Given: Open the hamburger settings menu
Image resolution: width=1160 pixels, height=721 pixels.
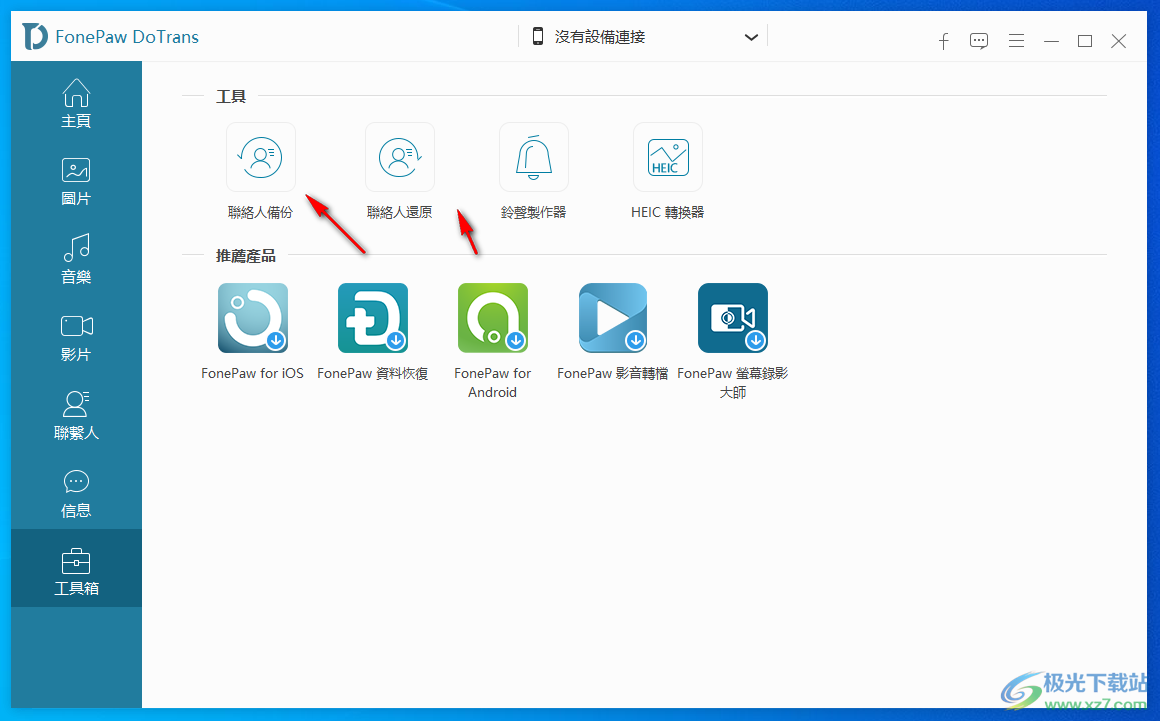Looking at the screenshot, I should [1016, 41].
